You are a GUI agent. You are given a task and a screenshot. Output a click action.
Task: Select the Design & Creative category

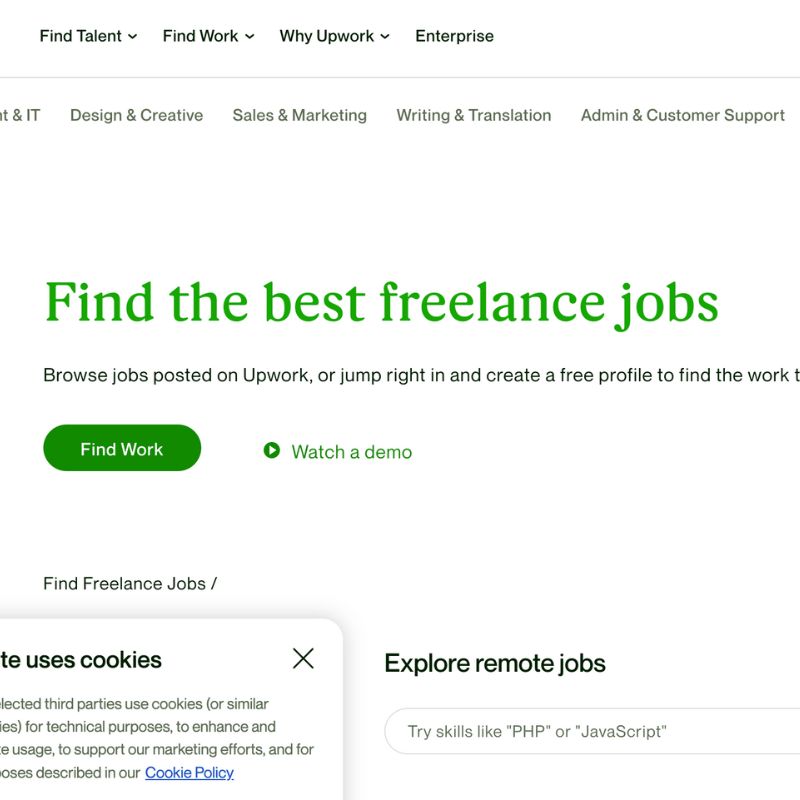click(x=136, y=115)
